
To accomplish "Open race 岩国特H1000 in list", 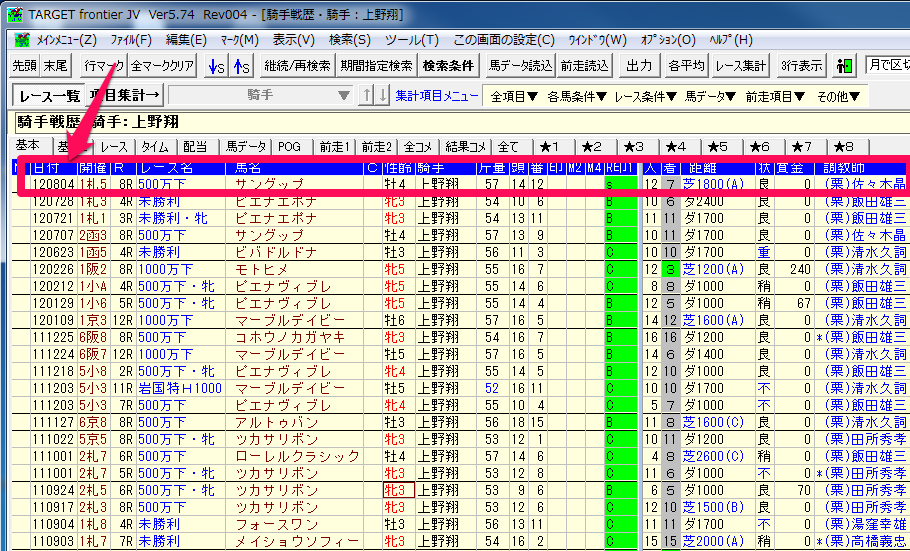I will [180, 388].
